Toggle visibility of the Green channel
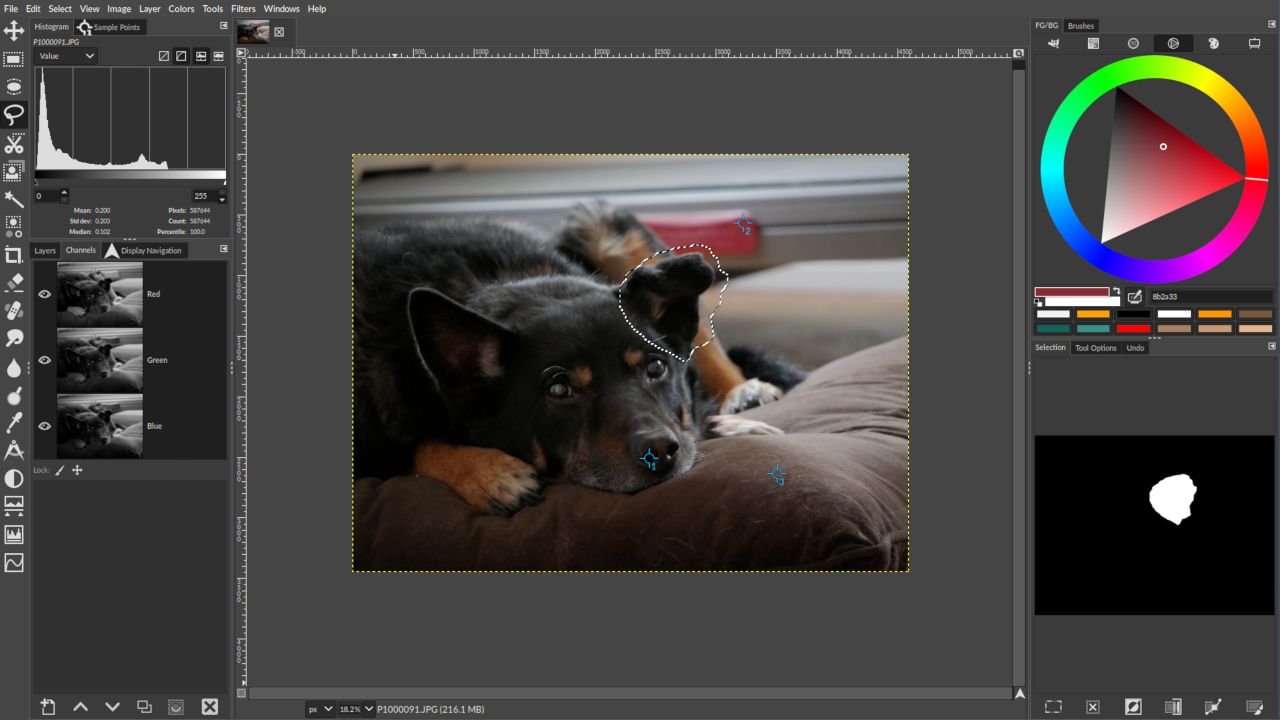Screen dimensions: 1280x720 pyautogui.click(x=44, y=360)
